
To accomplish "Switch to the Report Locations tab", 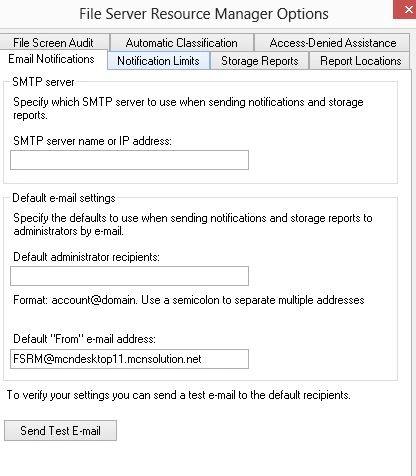I will pos(360,61).
